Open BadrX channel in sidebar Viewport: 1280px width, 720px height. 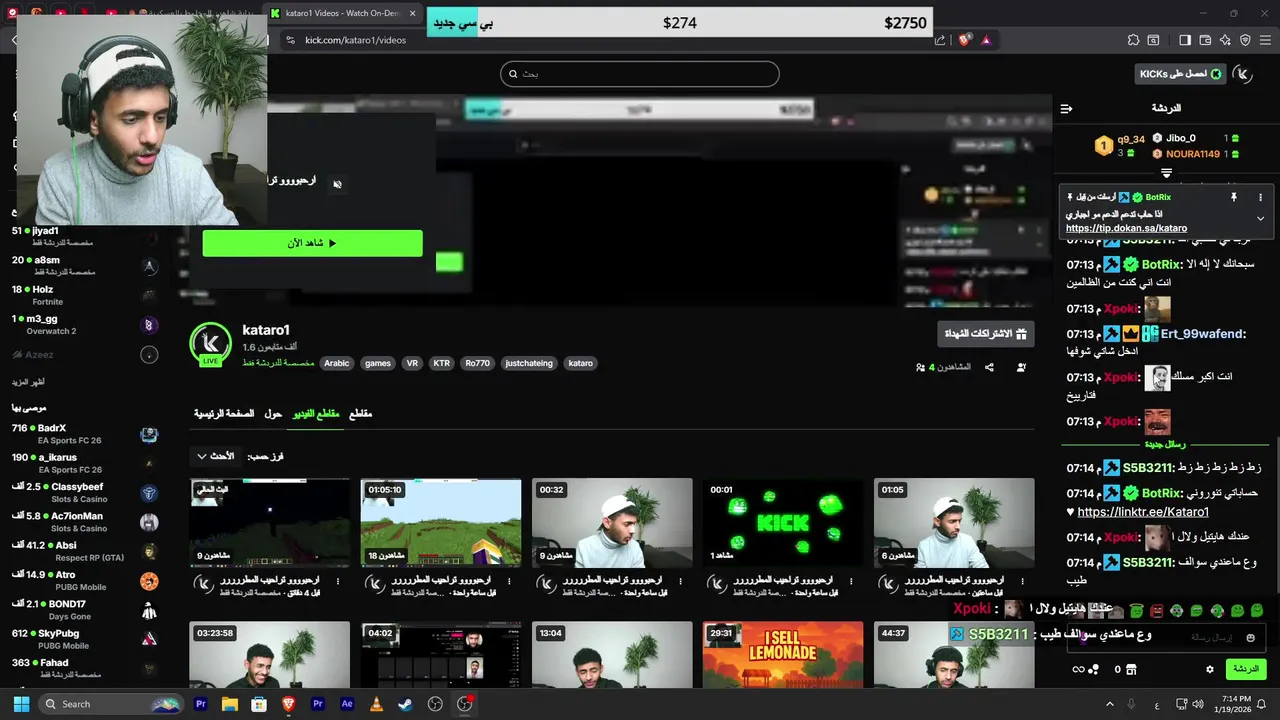coord(85,434)
